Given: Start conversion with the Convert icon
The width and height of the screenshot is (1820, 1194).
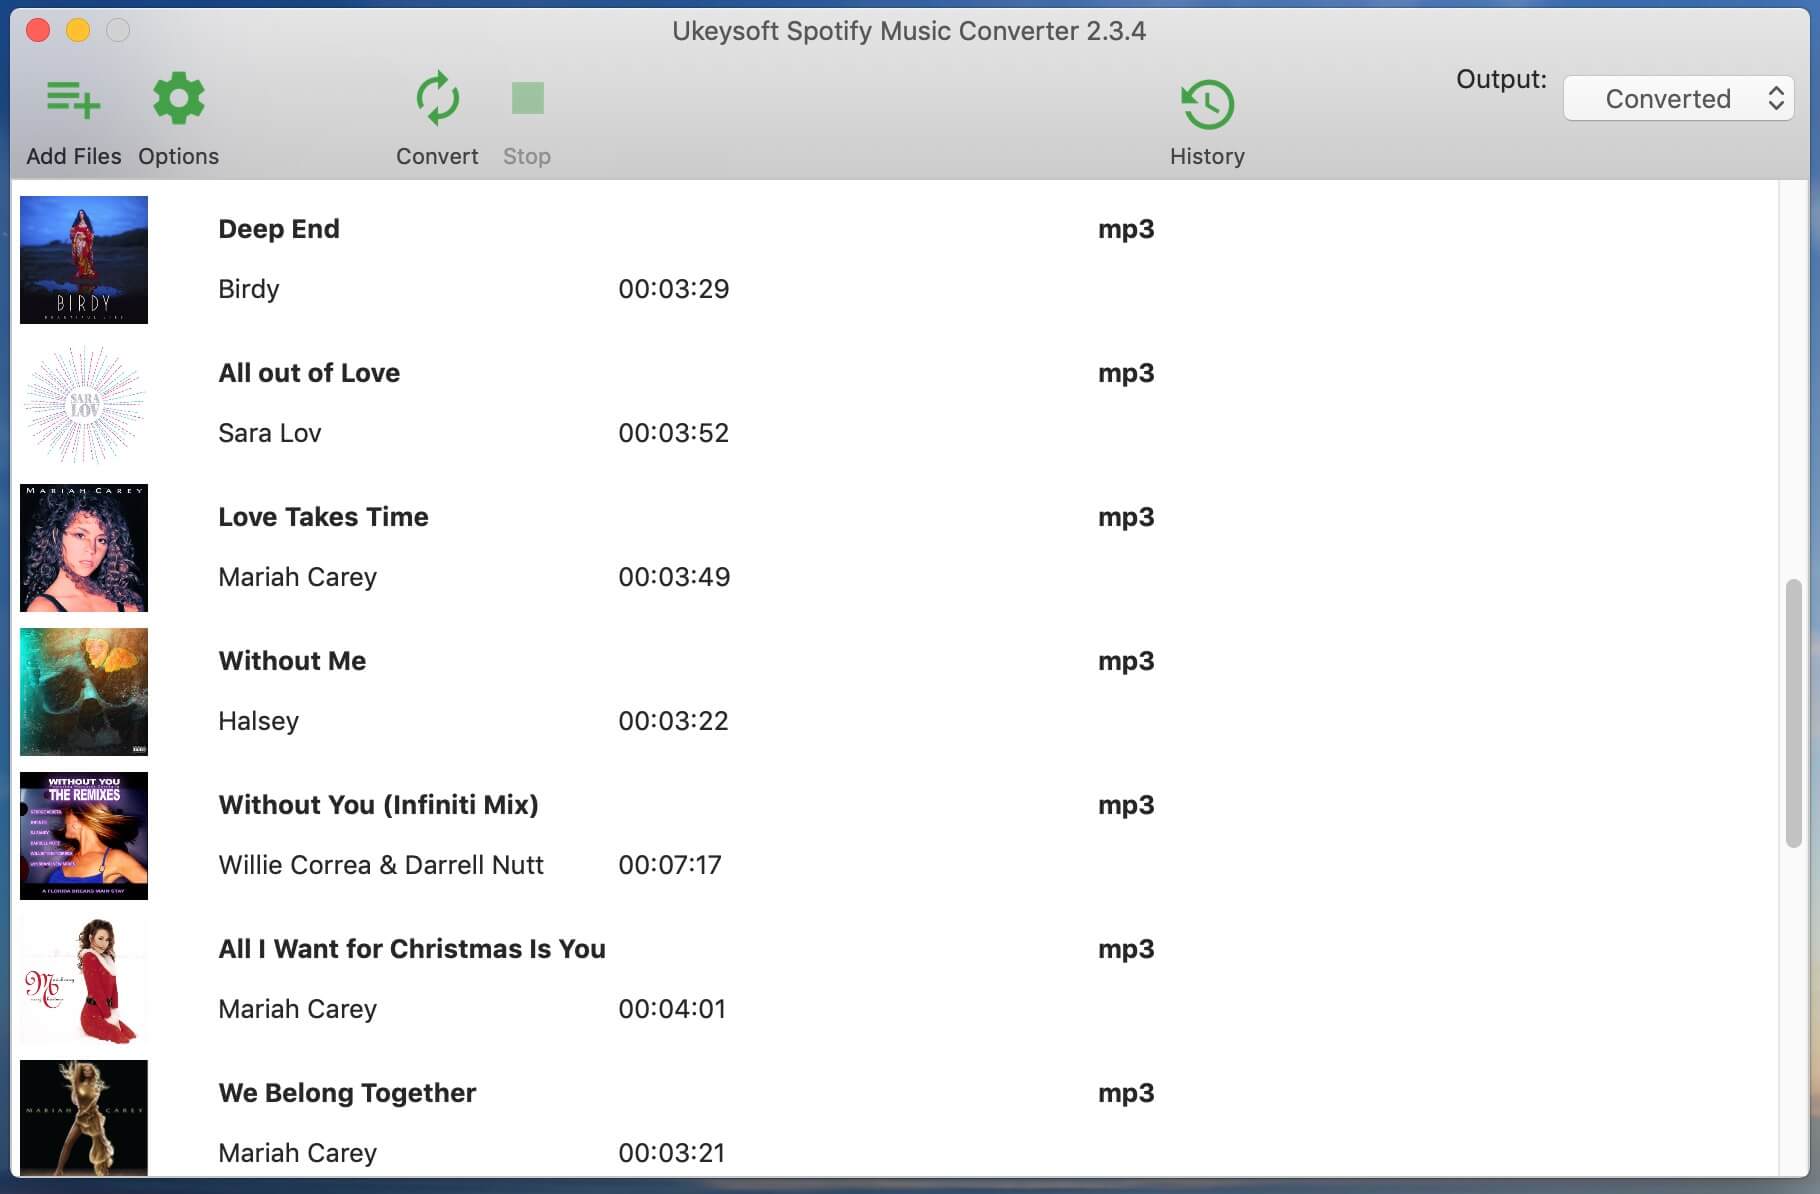Looking at the screenshot, I should tap(437, 99).
